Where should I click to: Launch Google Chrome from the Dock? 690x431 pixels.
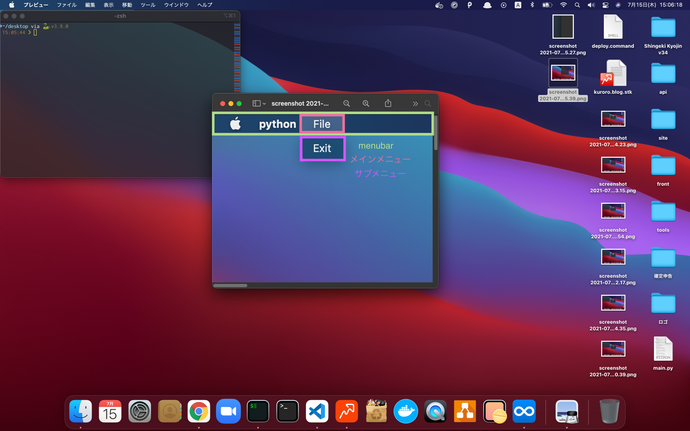pos(199,411)
